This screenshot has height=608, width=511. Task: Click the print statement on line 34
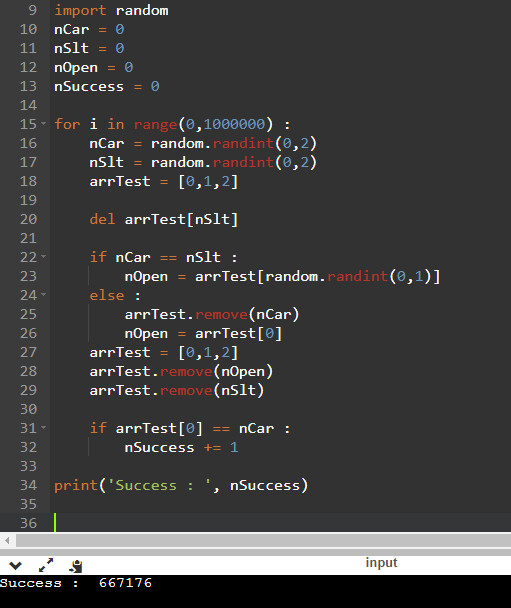coord(181,485)
